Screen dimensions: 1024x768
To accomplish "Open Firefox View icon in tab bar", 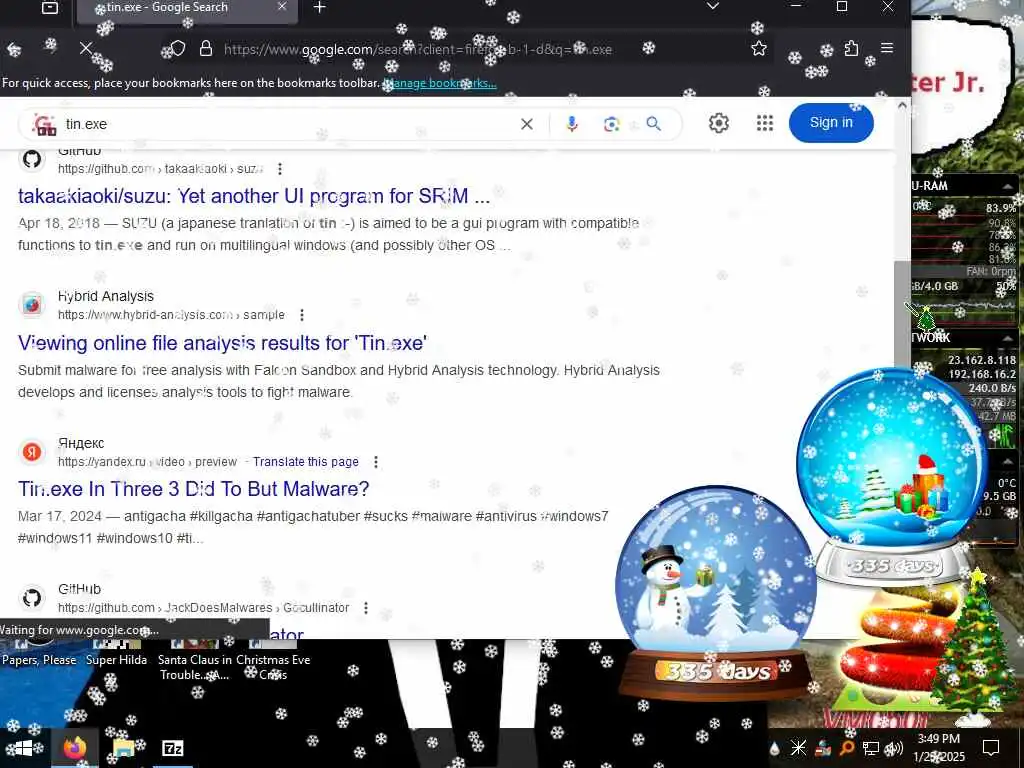I will pyautogui.click(x=50, y=7).
